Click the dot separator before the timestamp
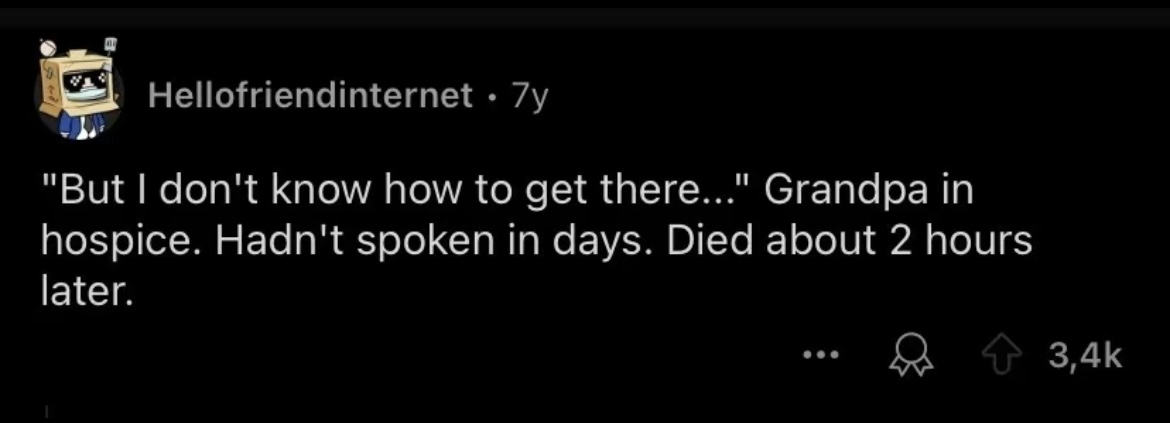Viewport: 1170px width, 423px height. 492,96
